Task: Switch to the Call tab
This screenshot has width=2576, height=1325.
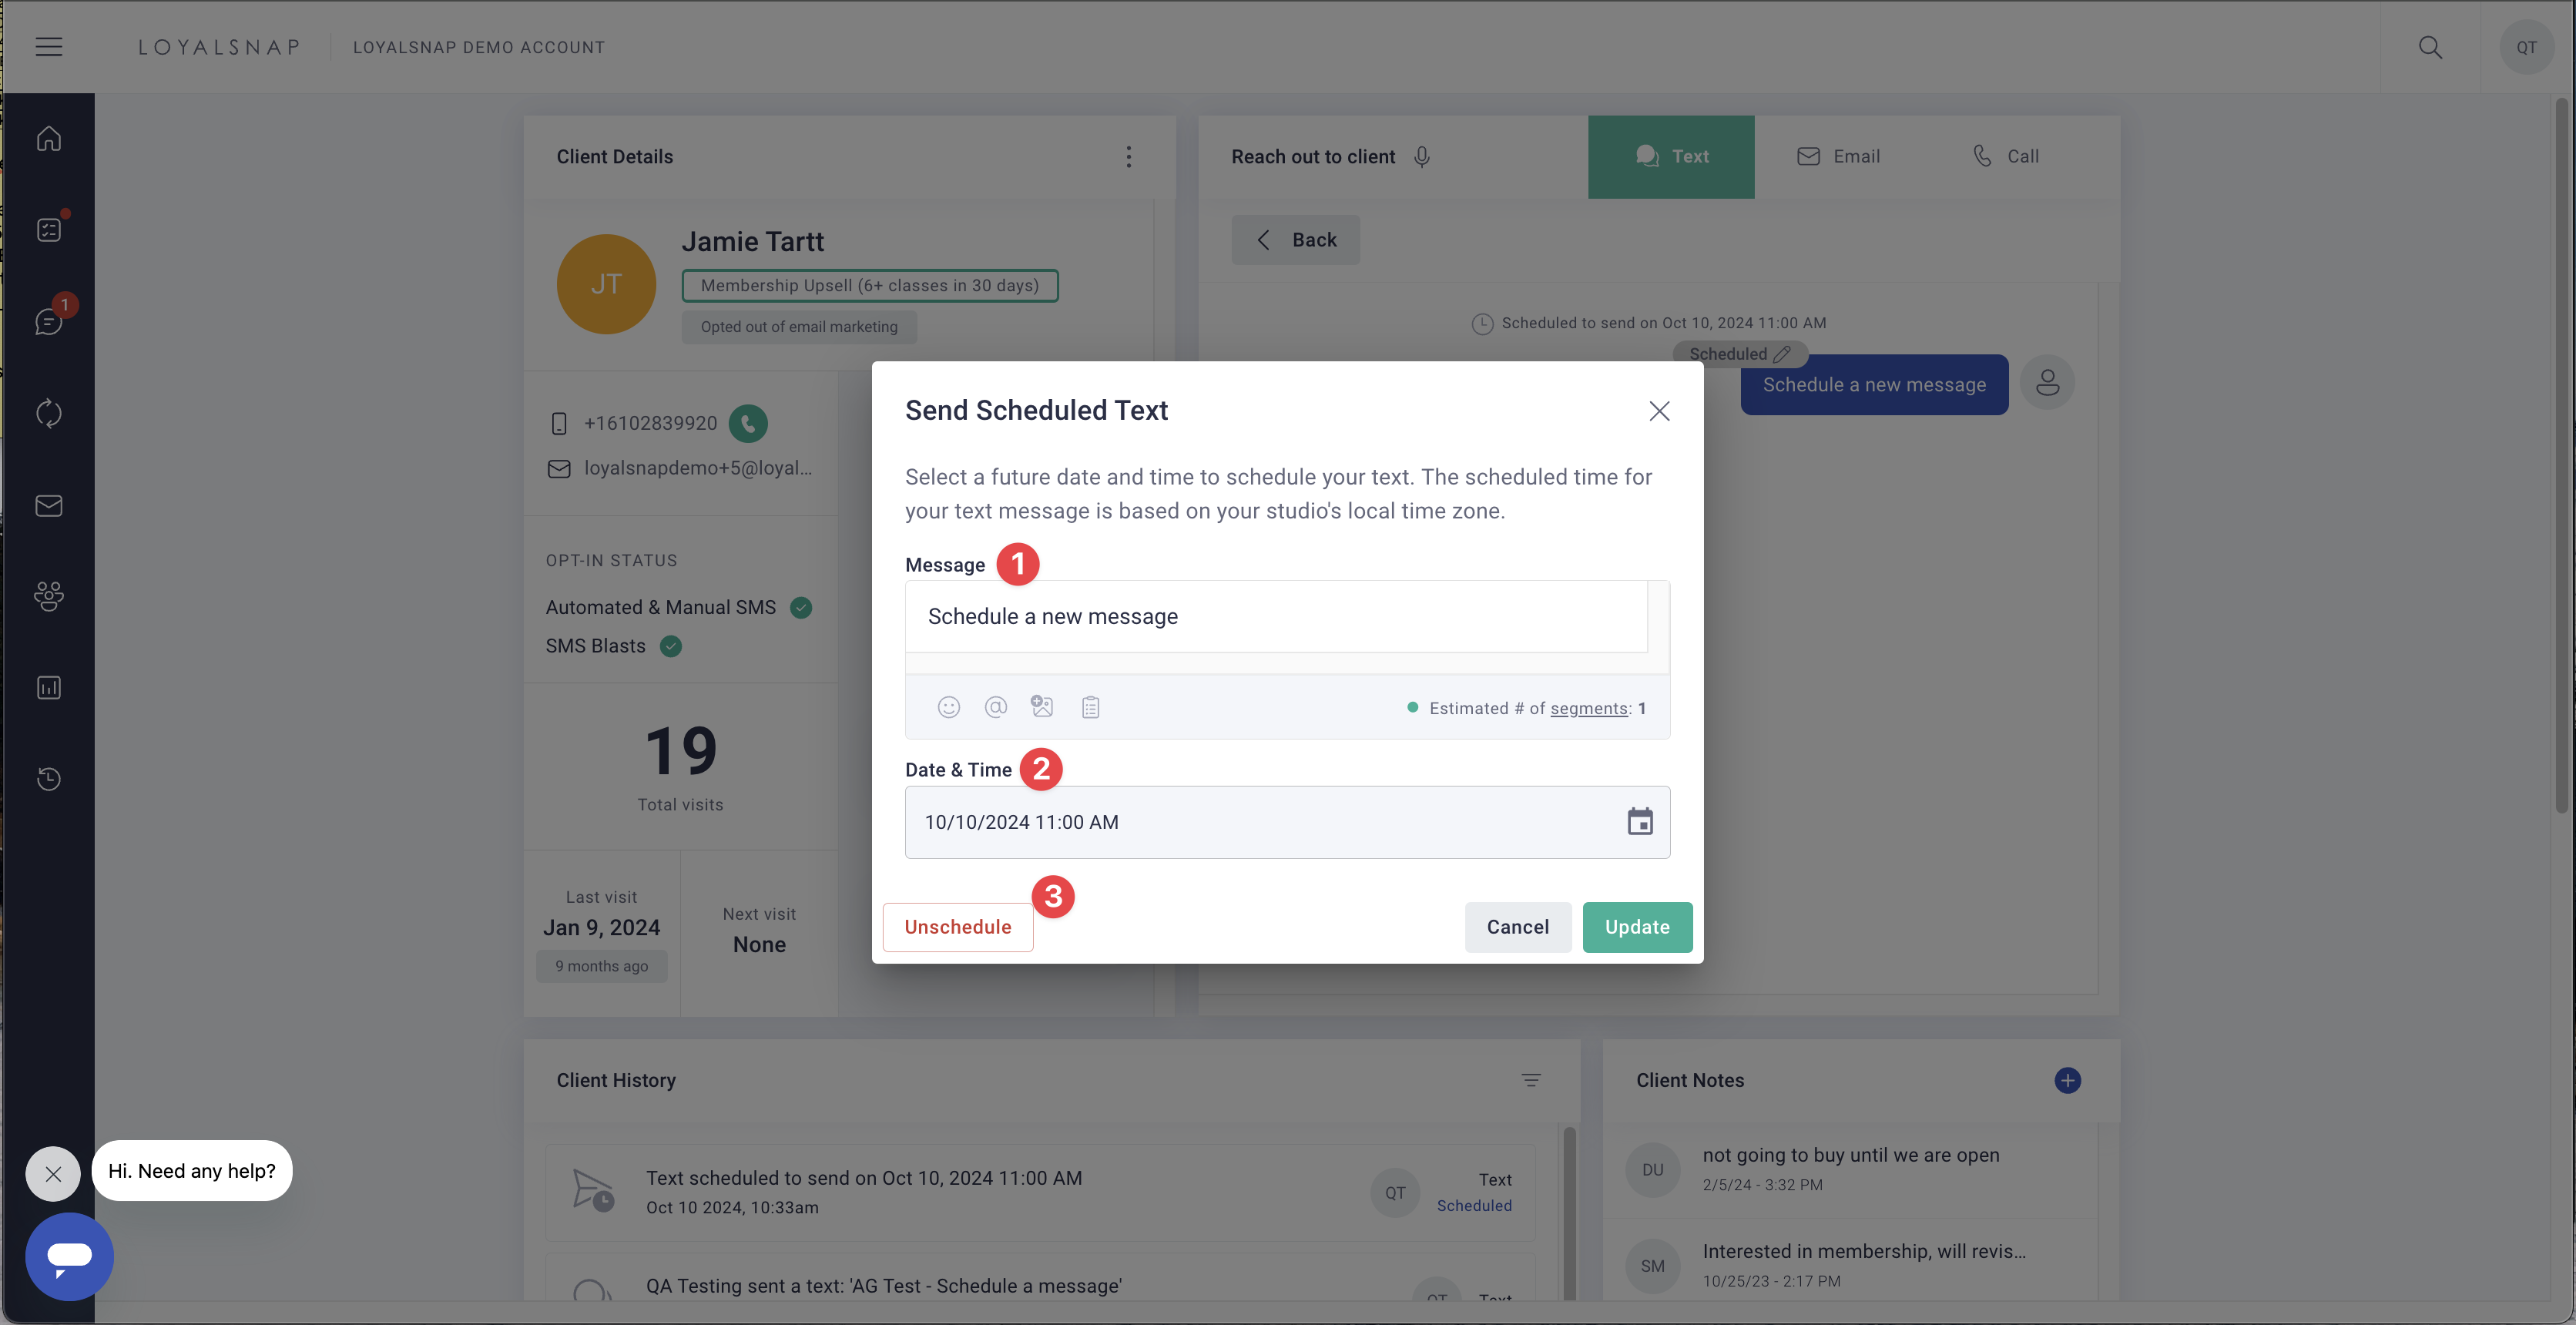Action: point(2005,156)
